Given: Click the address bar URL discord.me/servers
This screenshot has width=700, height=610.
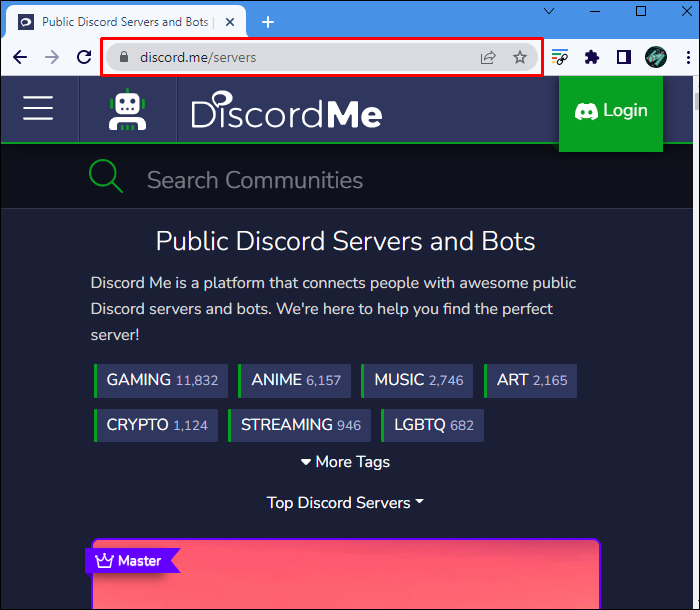Looking at the screenshot, I should [x=198, y=58].
